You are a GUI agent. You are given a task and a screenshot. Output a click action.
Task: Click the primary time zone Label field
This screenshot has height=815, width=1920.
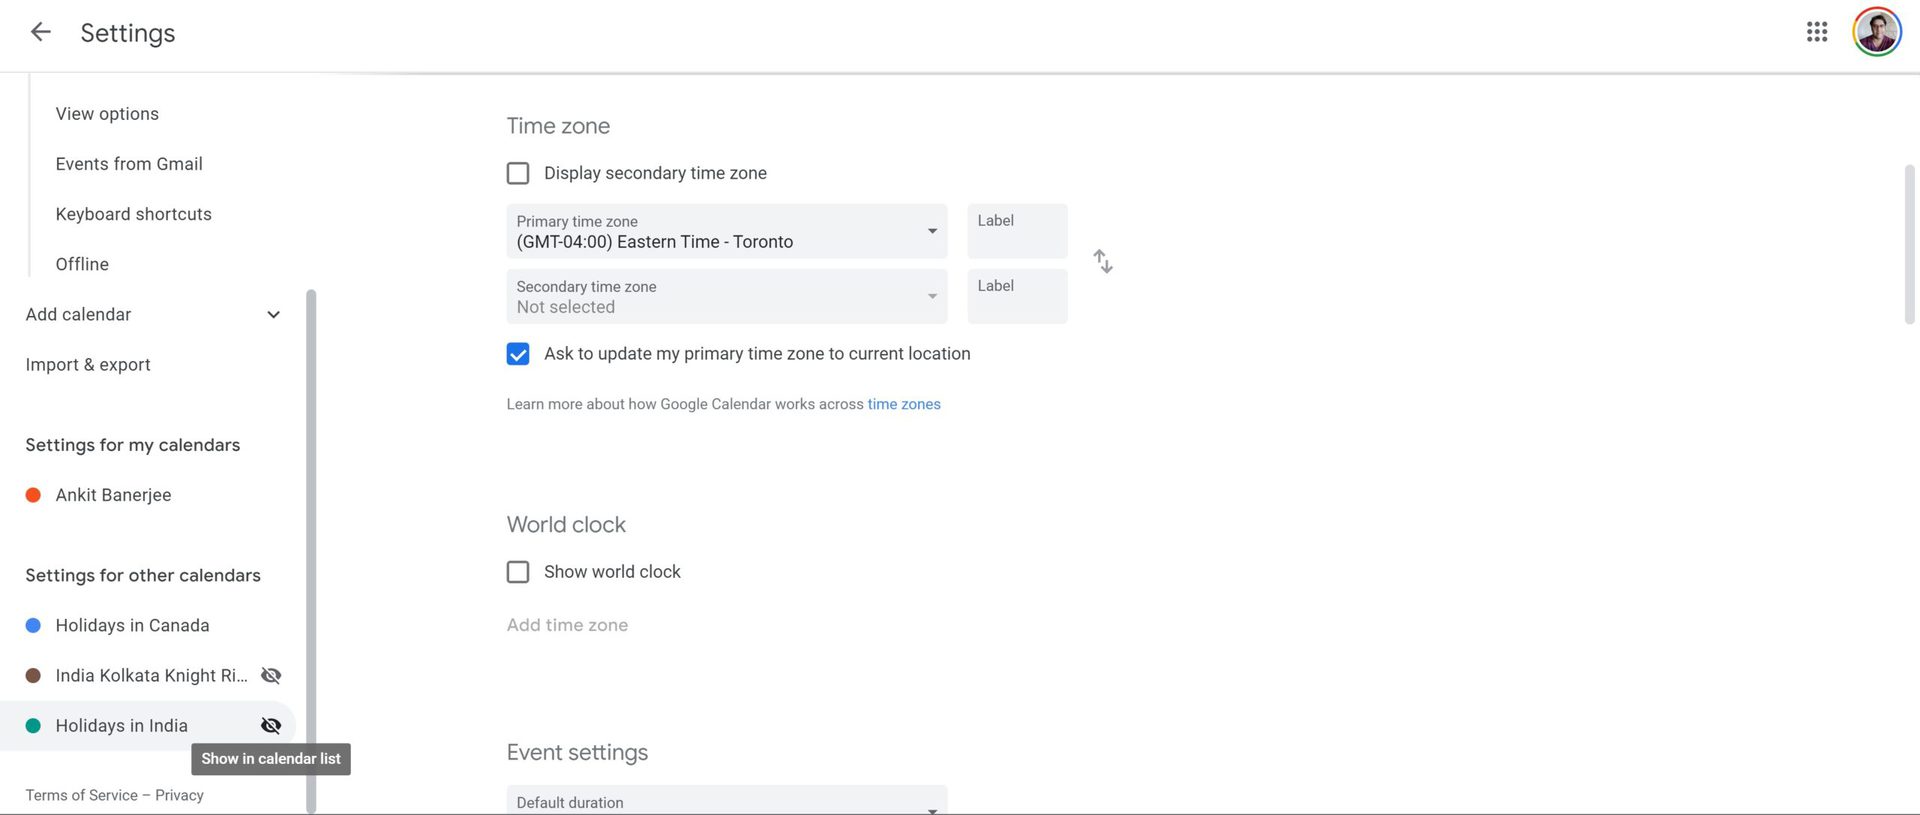point(1016,231)
